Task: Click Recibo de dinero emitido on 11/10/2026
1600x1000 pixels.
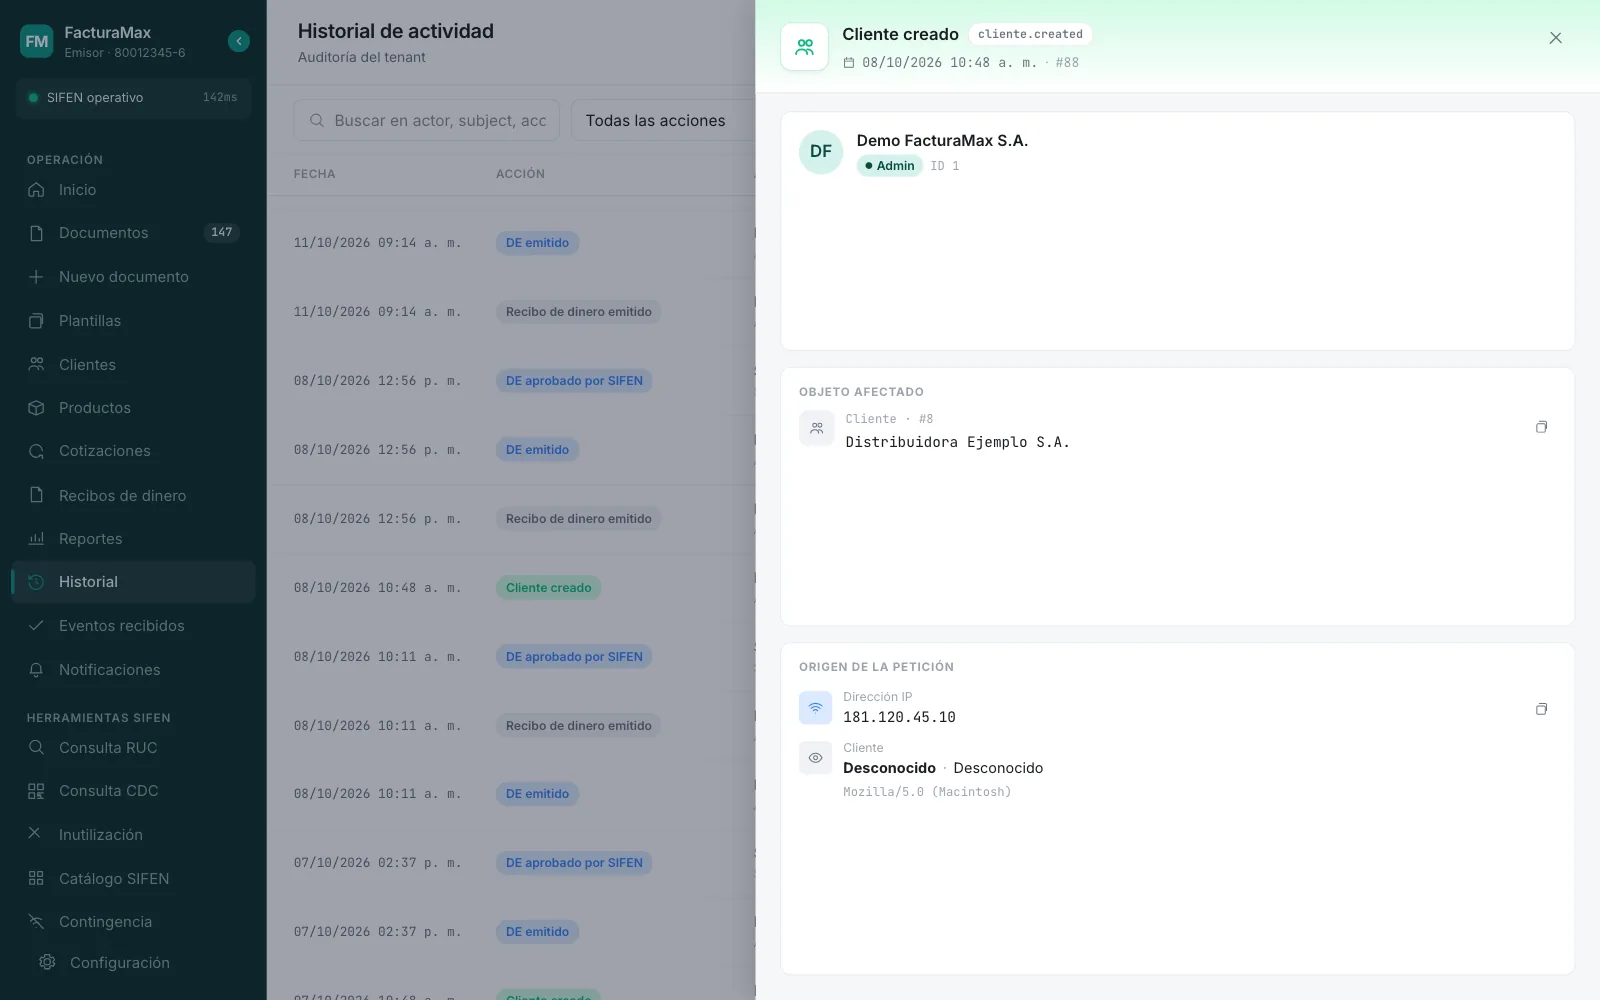Action: tap(578, 312)
